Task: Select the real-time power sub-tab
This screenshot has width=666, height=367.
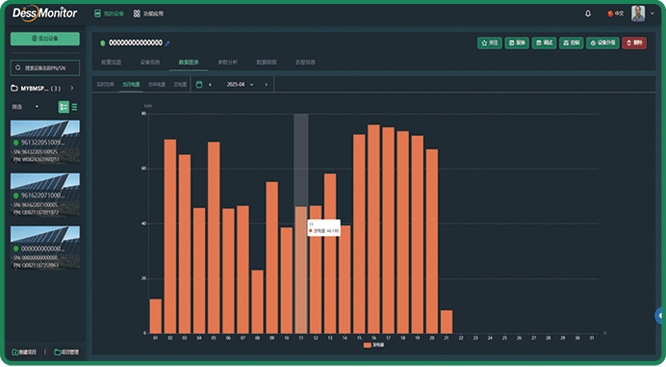Action: click(x=105, y=85)
